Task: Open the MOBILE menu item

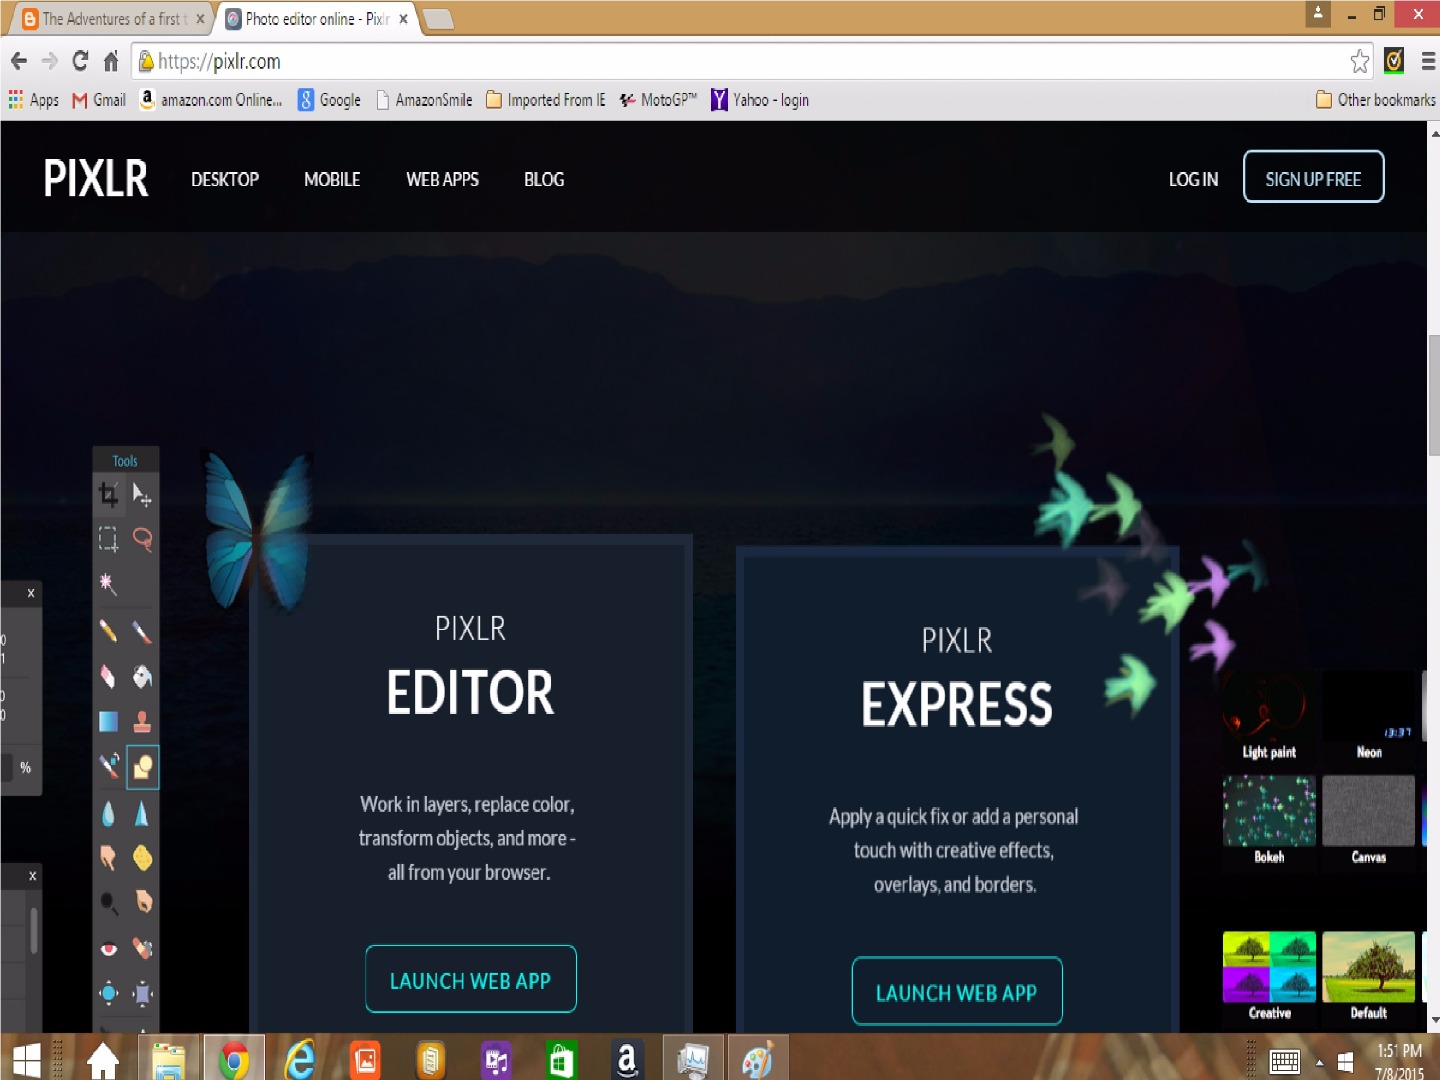Action: tap(332, 180)
